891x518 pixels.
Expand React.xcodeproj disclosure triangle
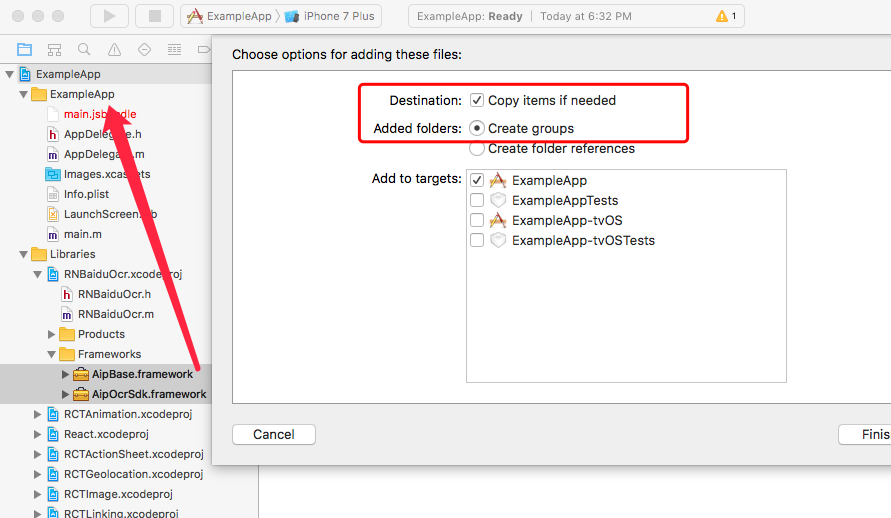click(x=38, y=435)
